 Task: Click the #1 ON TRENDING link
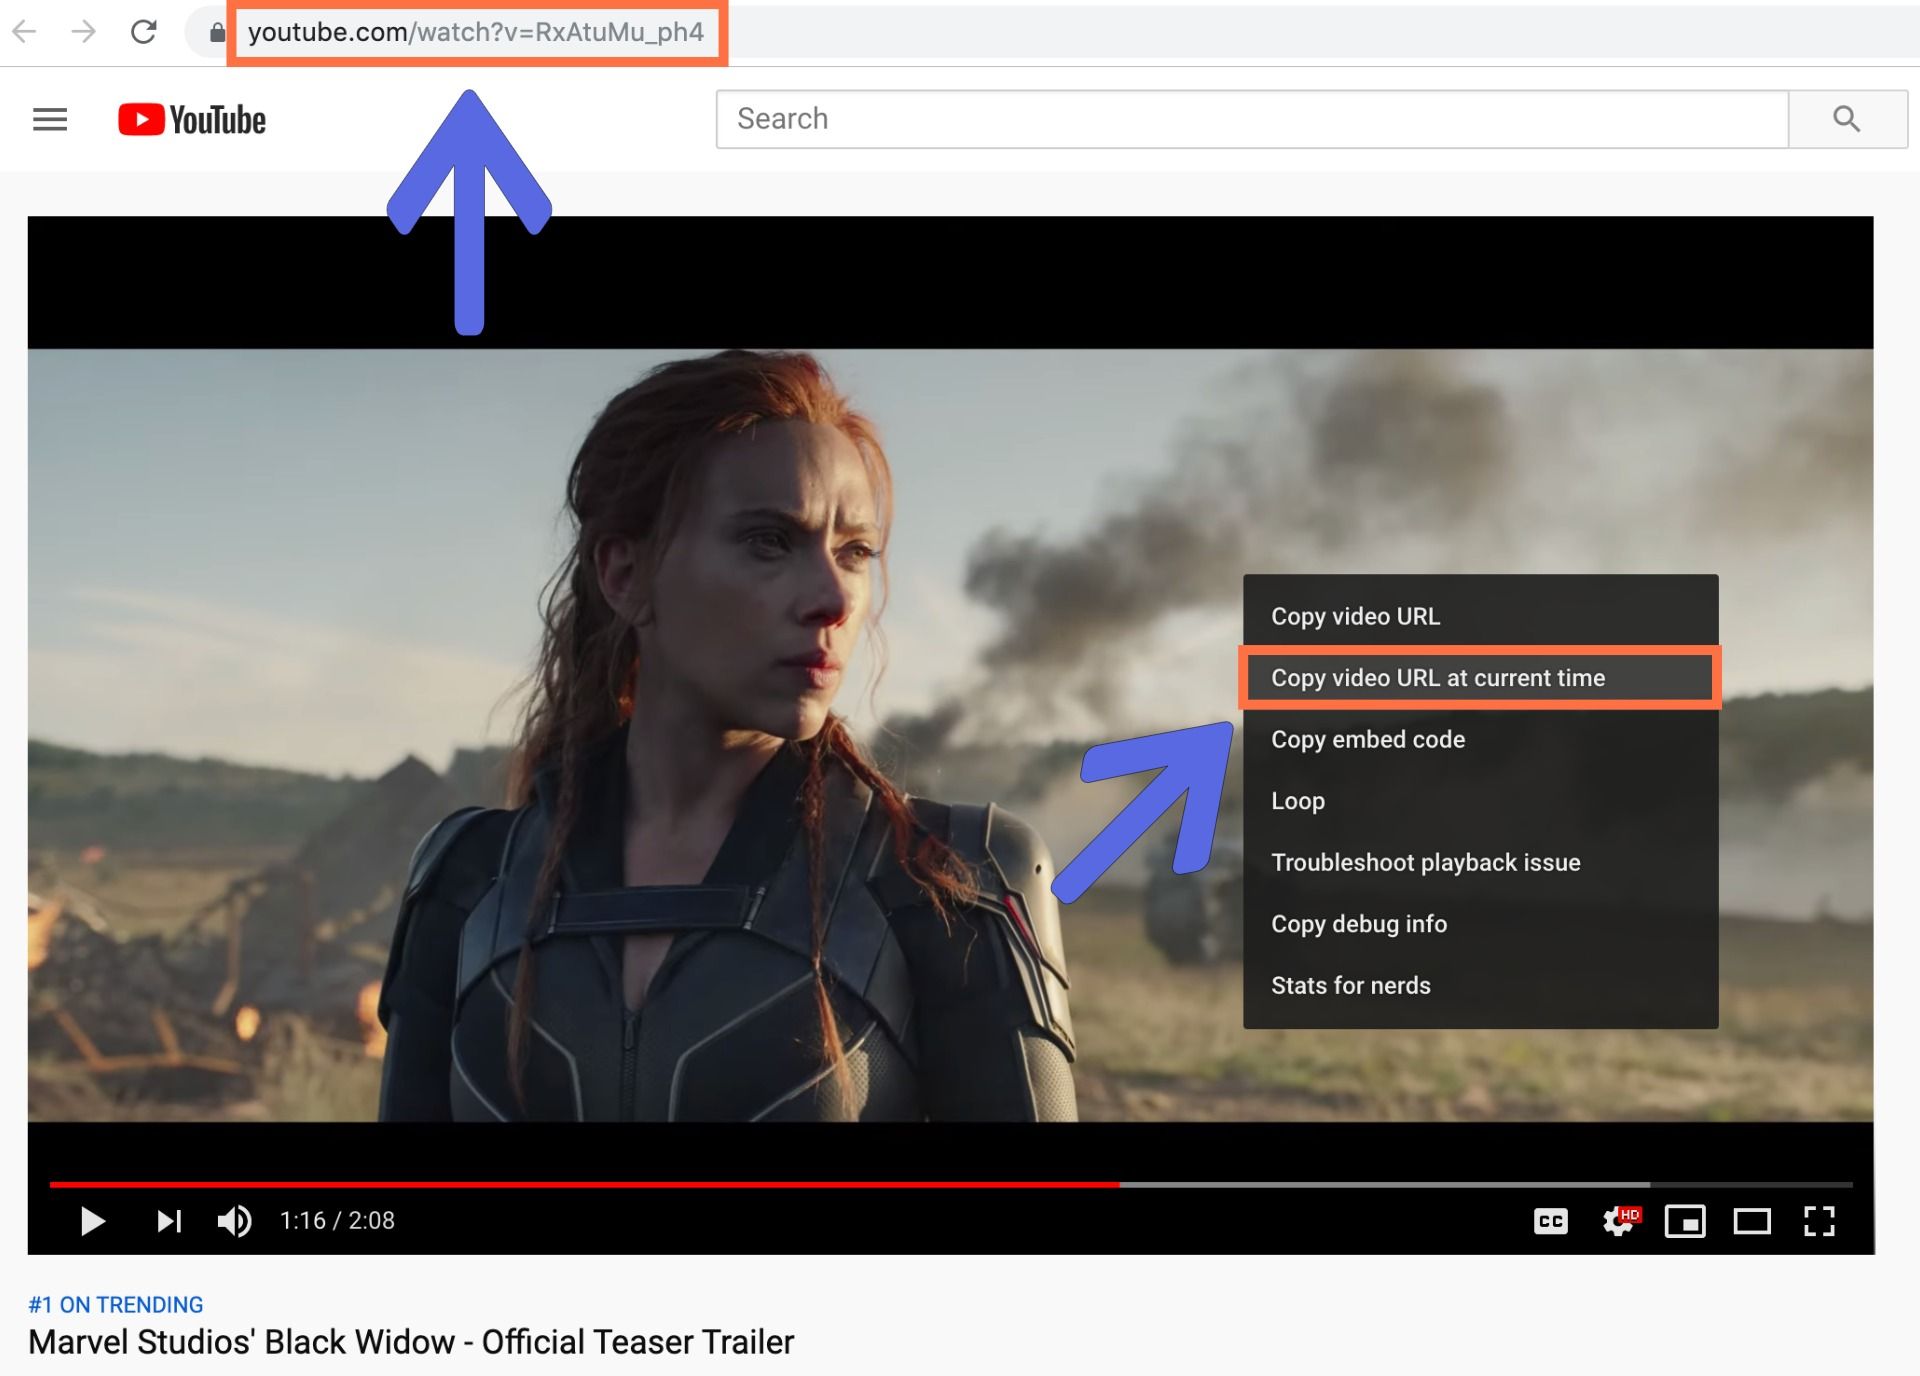(116, 1304)
